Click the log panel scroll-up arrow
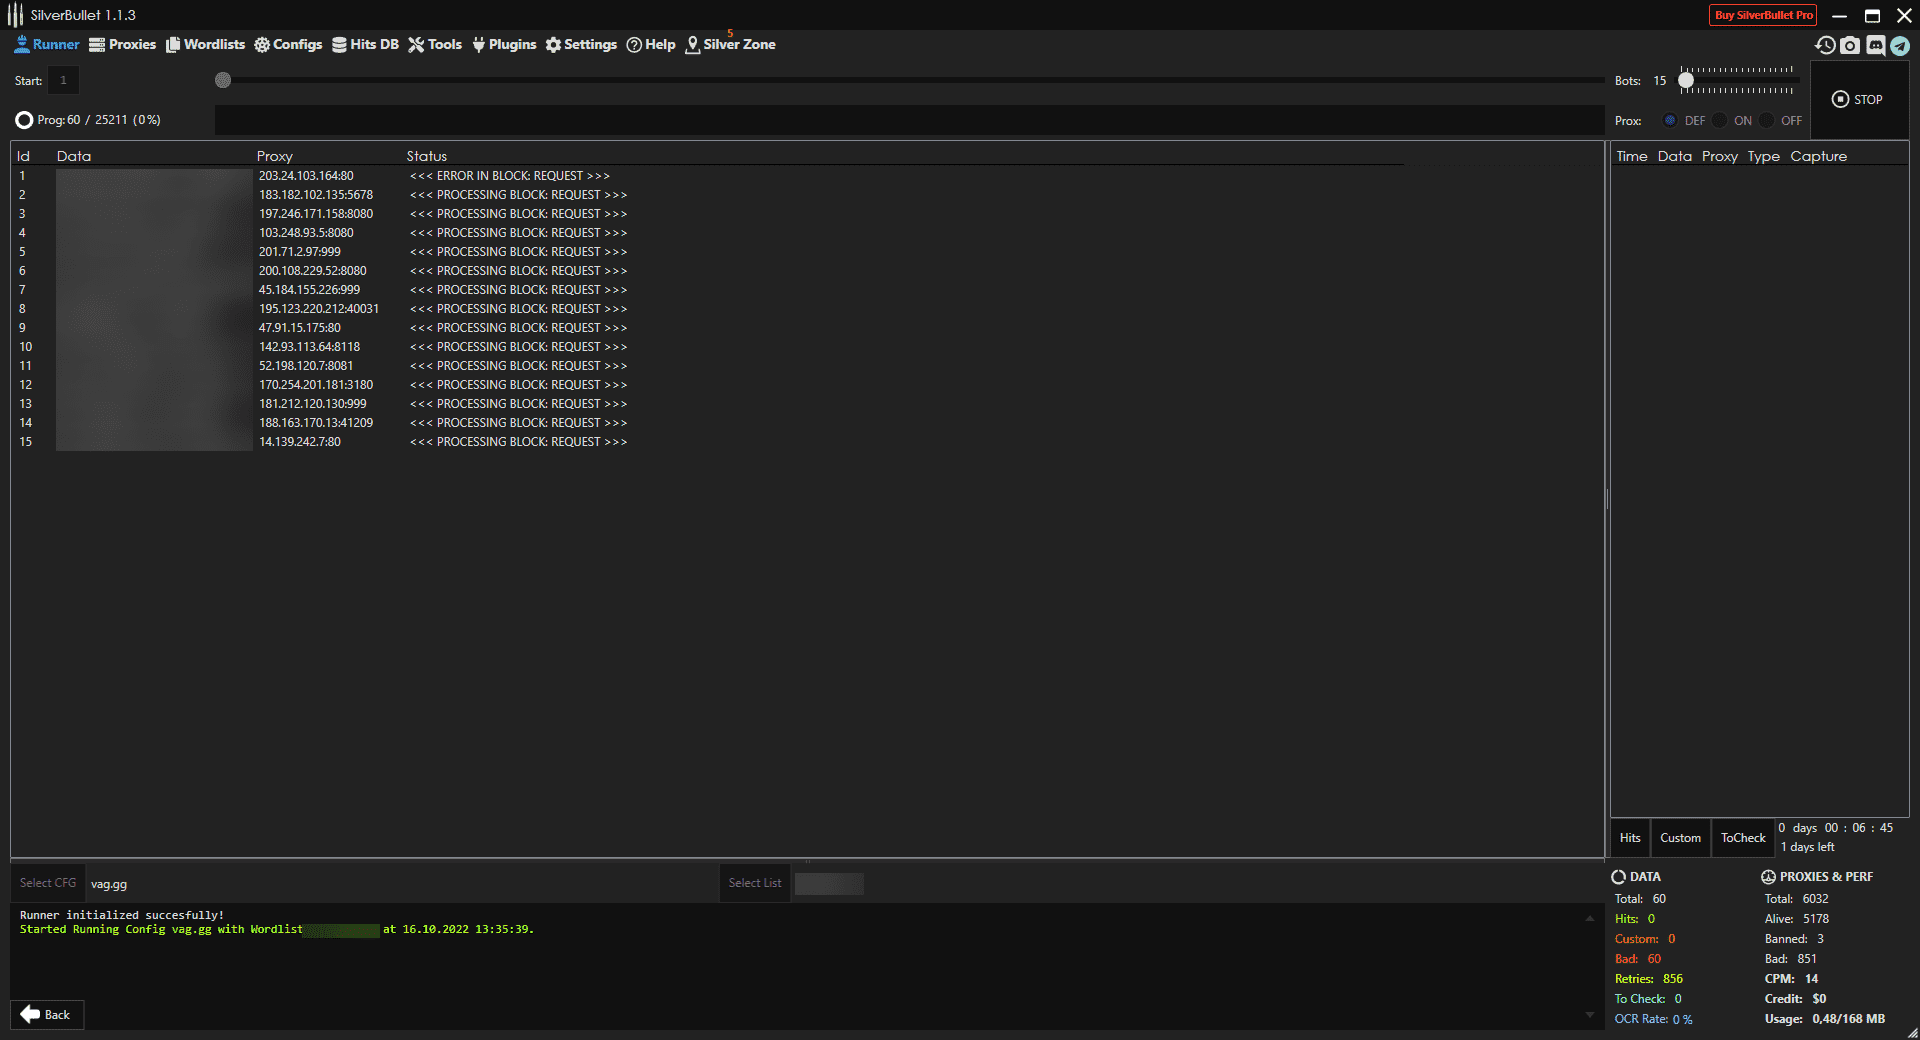Image resolution: width=1920 pixels, height=1040 pixels. (1590, 918)
